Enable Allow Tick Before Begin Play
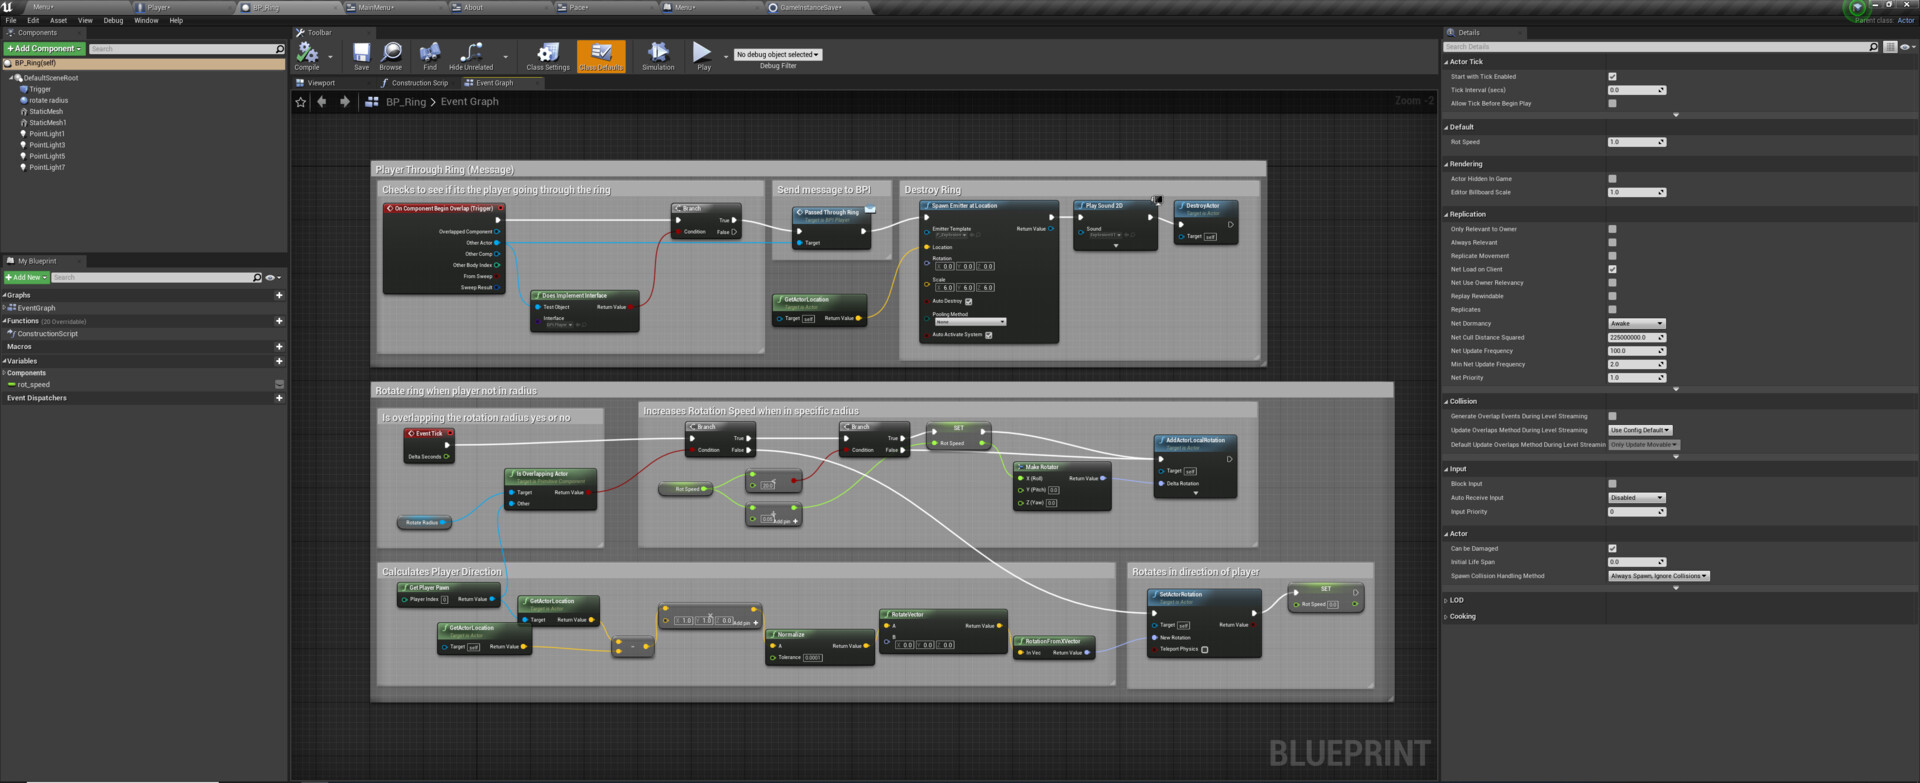Screen dimensions: 1920x783 (1612, 103)
